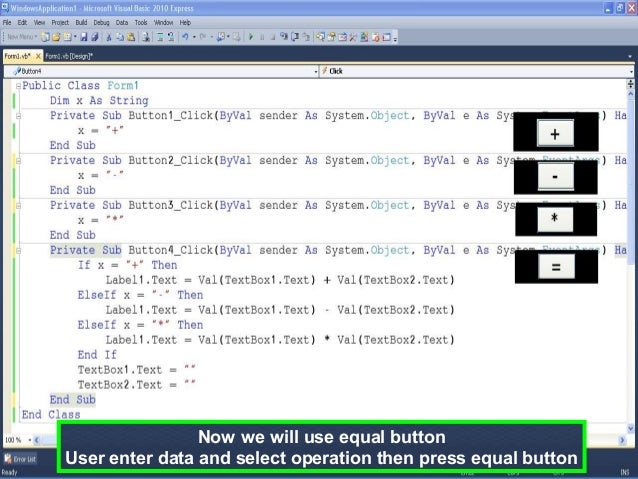Open the New Menu dropdown
Viewport: 638px width, 479px height.
(22, 37)
